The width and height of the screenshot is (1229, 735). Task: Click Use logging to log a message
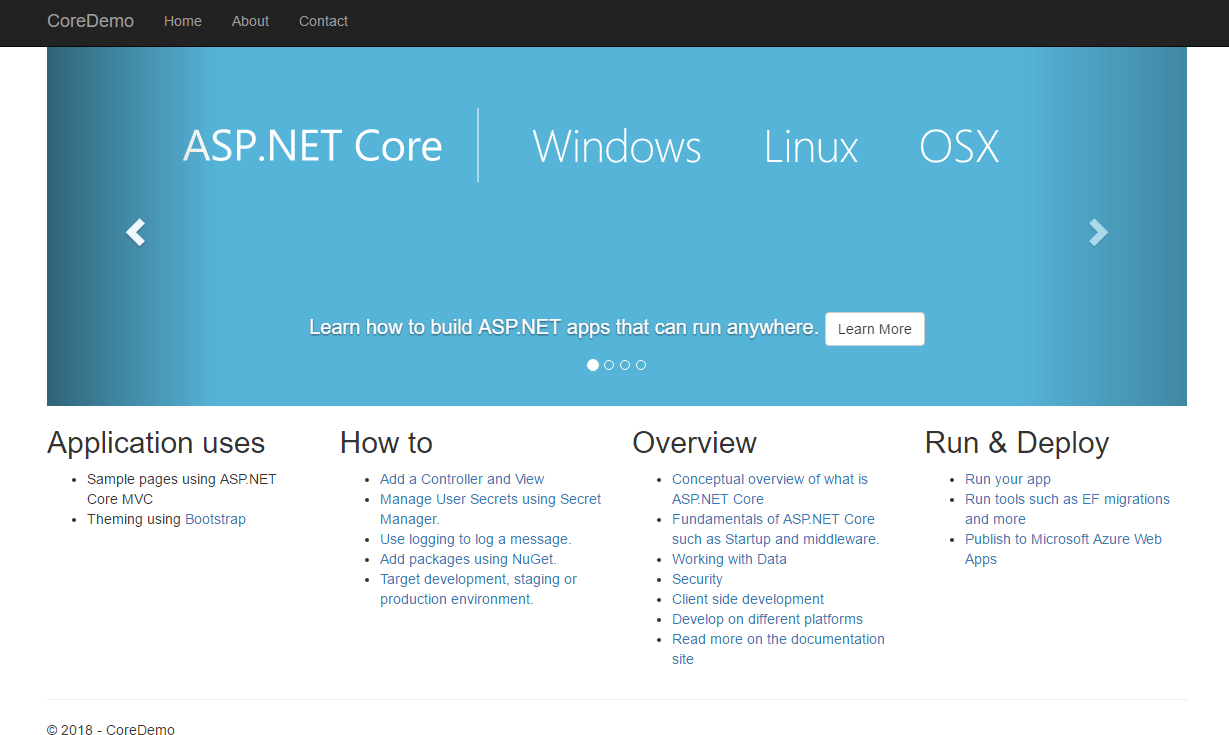pyautogui.click(x=475, y=539)
